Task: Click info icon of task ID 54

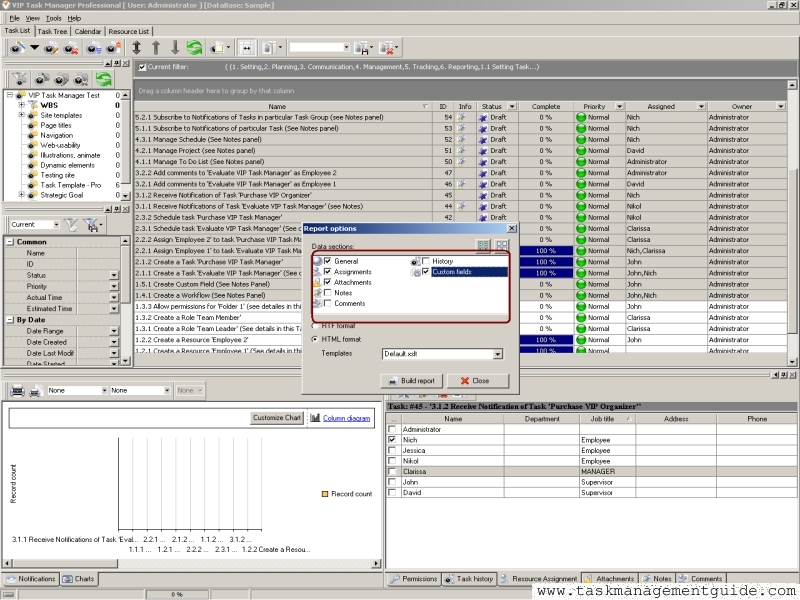Action: coord(462,117)
